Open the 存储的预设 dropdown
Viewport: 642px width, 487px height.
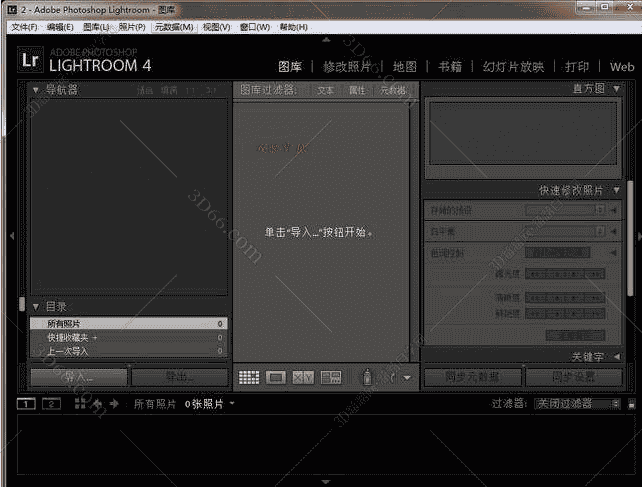point(565,210)
